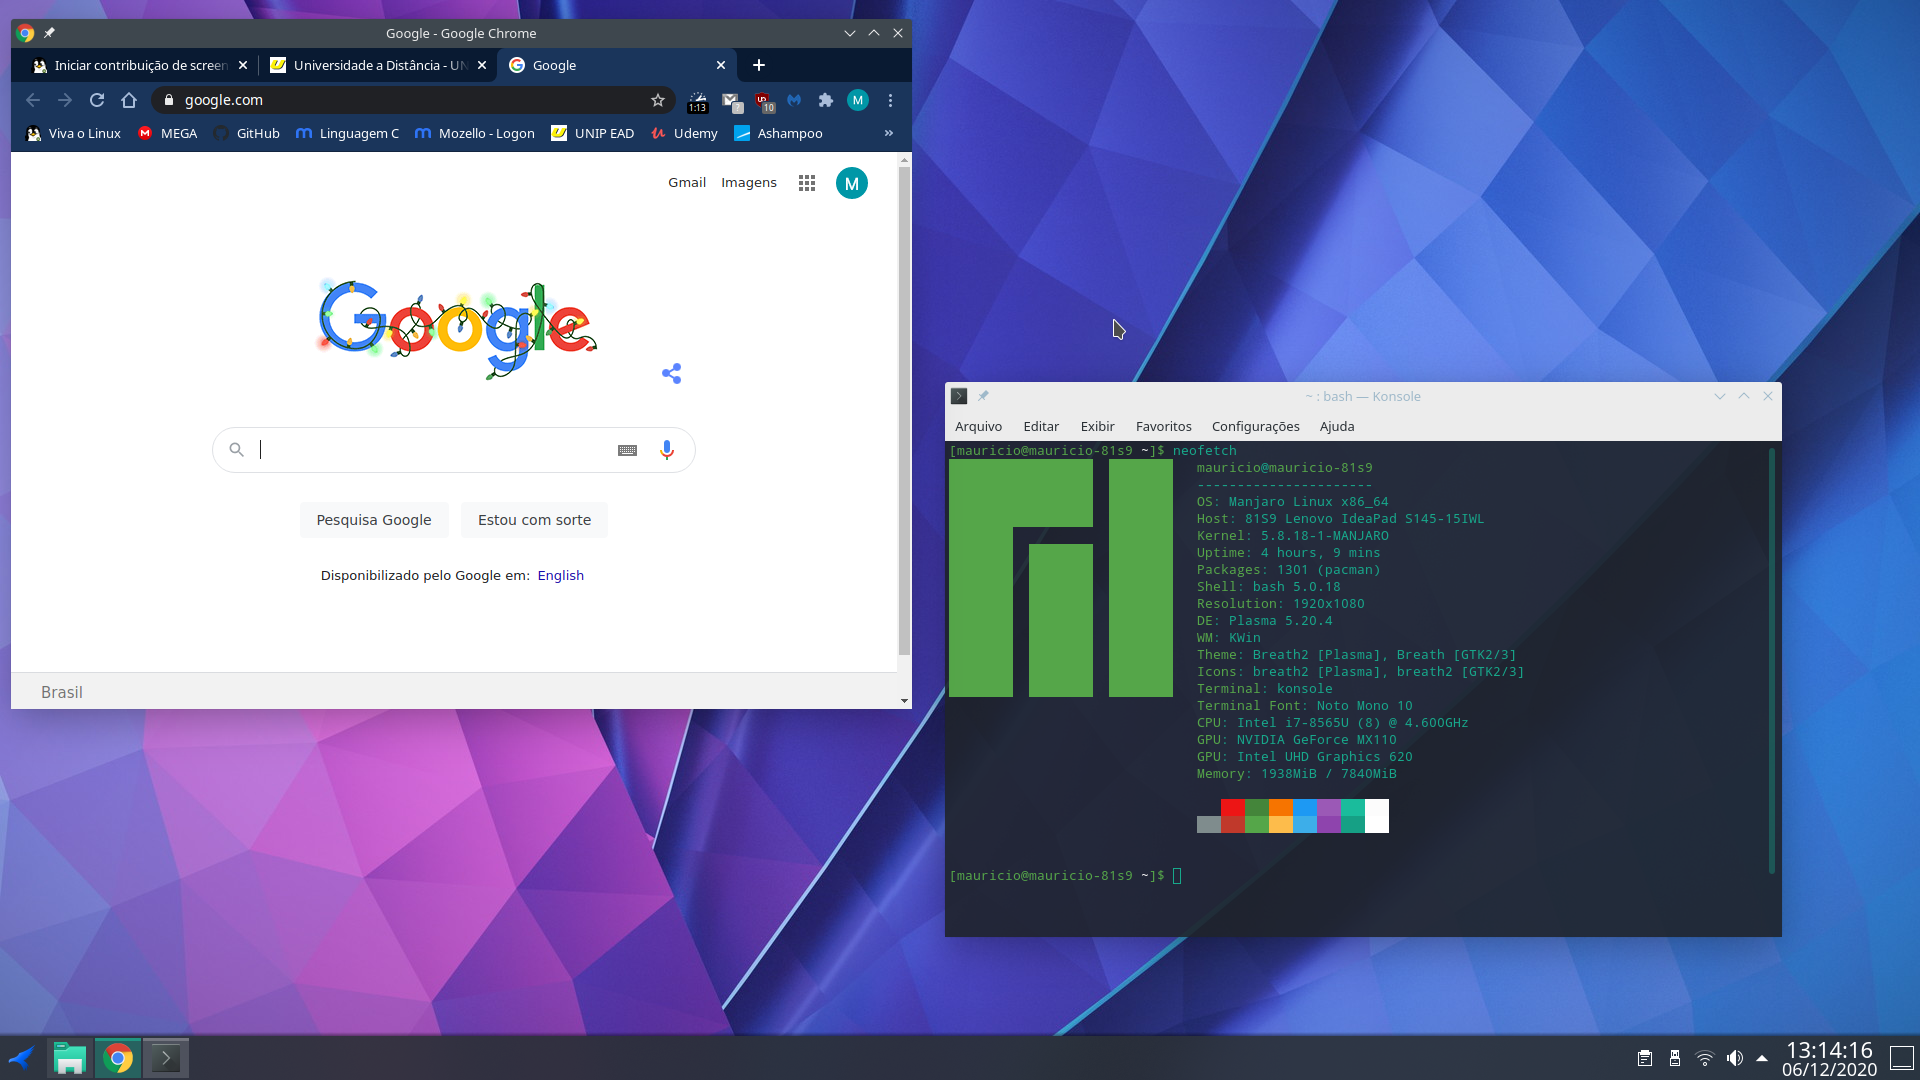The image size is (1920, 1080).
Task: Go to the Chrome home page icon
Action: click(x=129, y=100)
